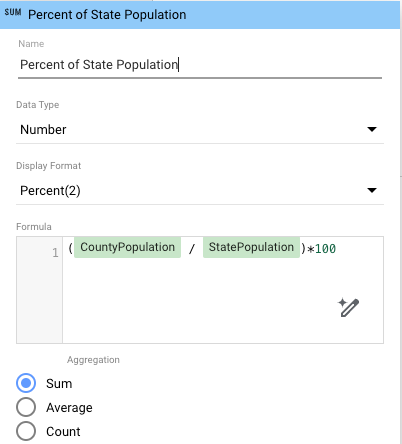Select the Sum aggregation option
Viewport: 402px width, 444px height.
click(x=26, y=383)
